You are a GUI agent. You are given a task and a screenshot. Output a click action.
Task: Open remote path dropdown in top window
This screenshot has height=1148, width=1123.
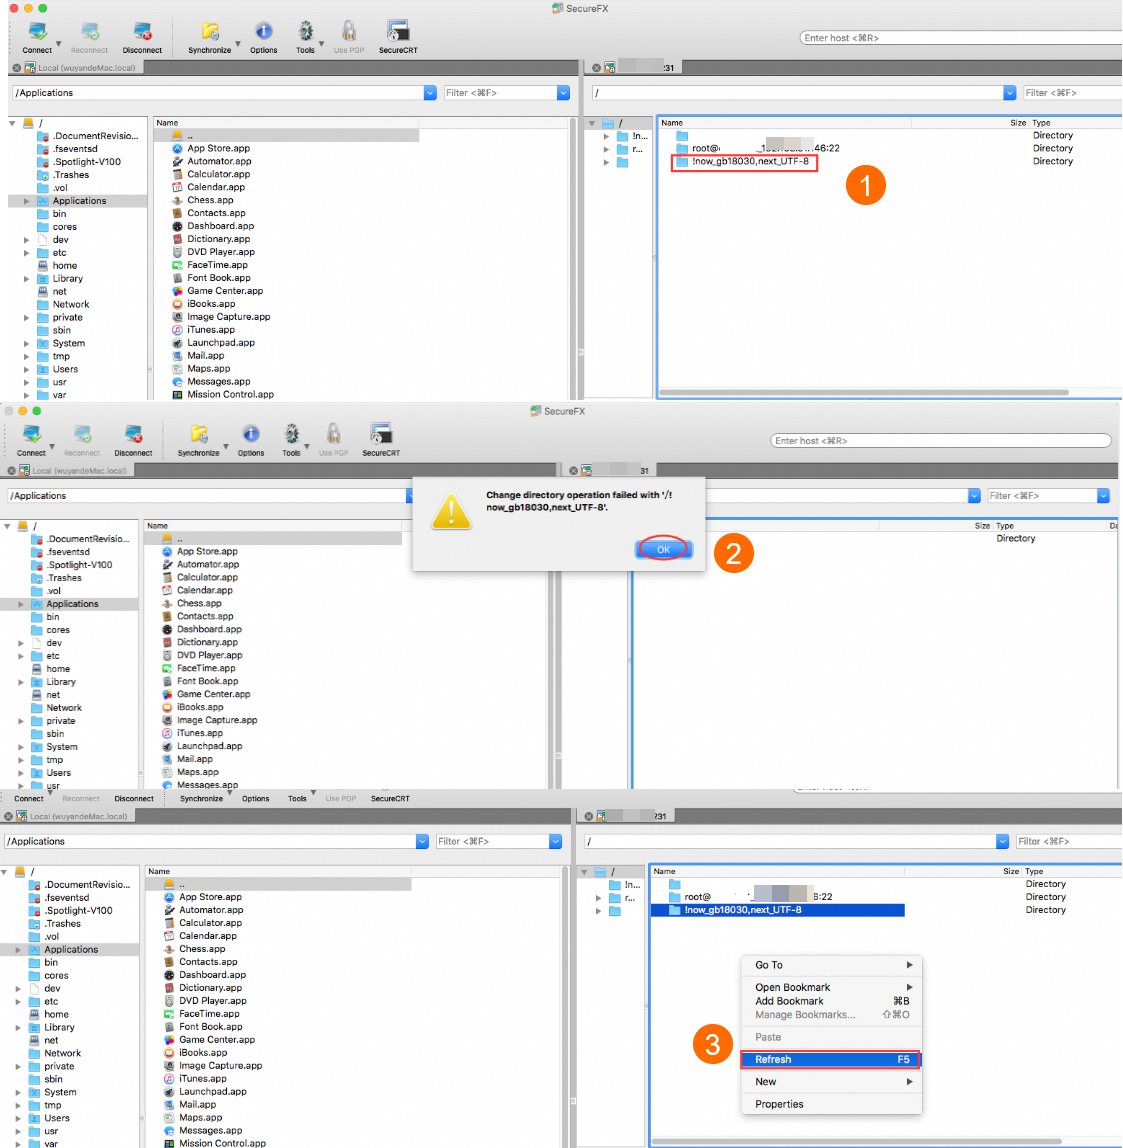(1010, 93)
